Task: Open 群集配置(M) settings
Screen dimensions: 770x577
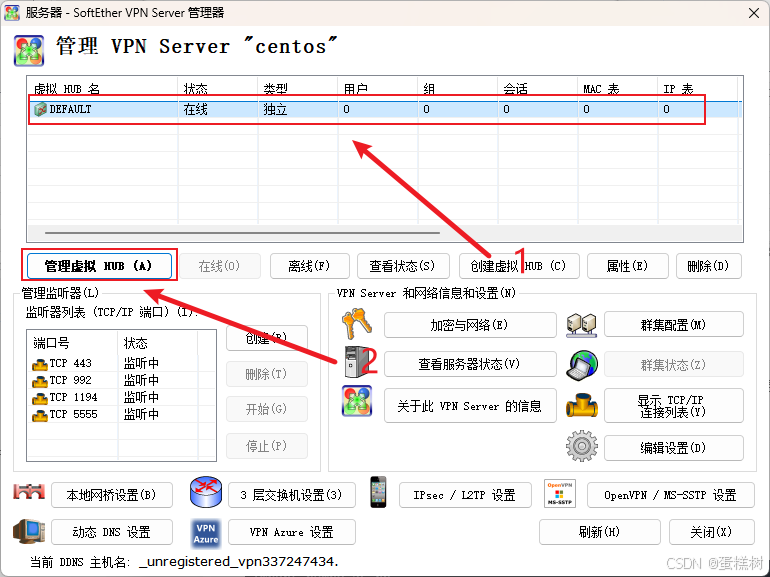Action: pos(674,325)
